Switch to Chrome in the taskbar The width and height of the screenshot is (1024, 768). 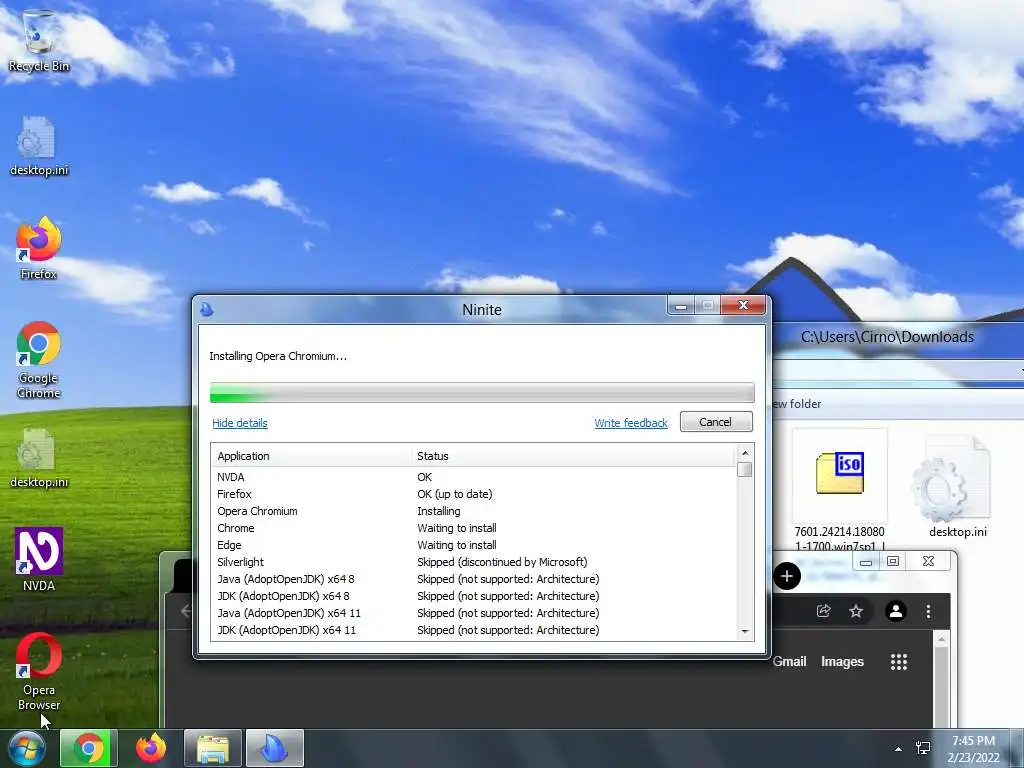[89, 748]
